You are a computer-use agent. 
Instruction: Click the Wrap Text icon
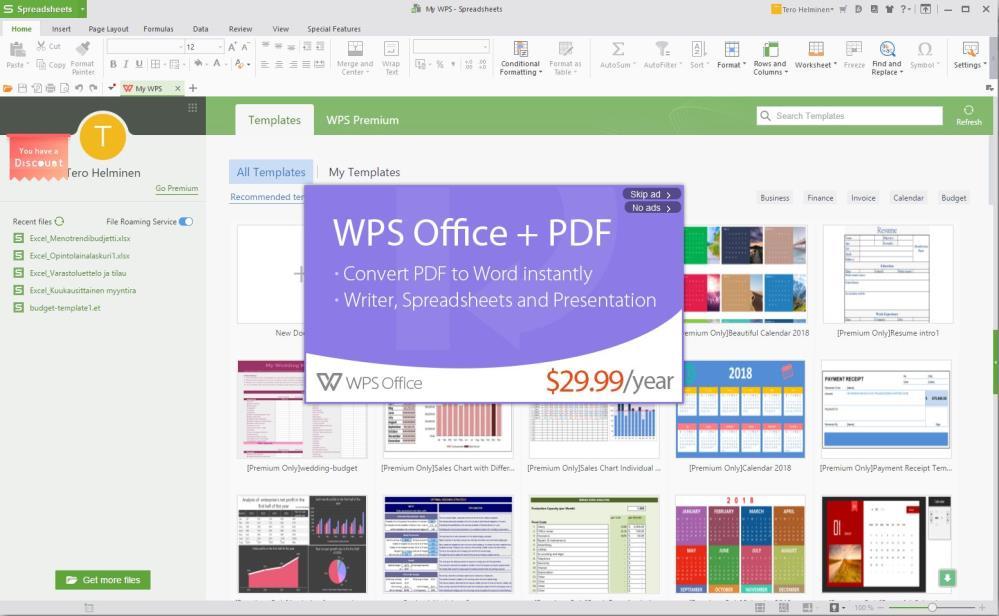[391, 49]
